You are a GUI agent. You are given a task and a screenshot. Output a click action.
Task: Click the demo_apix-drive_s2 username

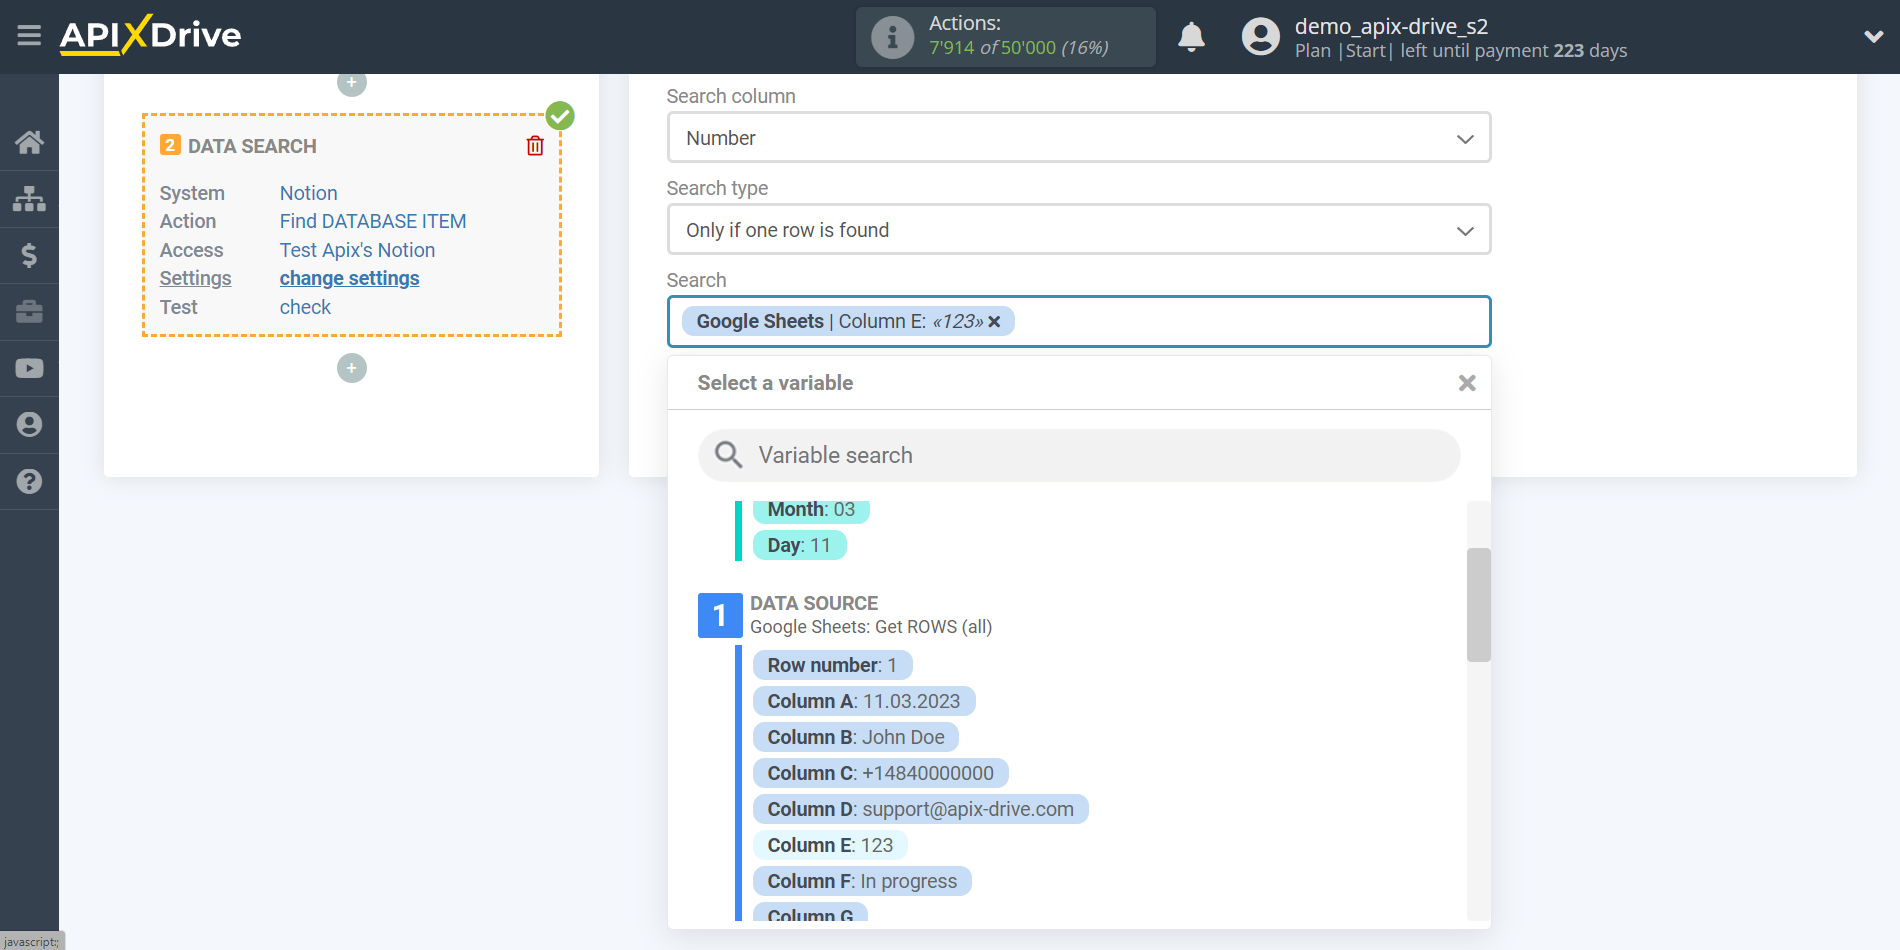pos(1391,26)
